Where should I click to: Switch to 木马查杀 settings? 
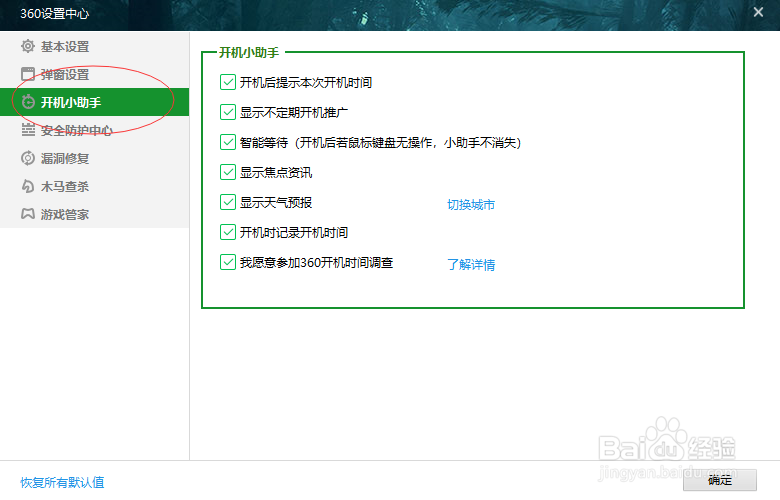click(x=95, y=186)
